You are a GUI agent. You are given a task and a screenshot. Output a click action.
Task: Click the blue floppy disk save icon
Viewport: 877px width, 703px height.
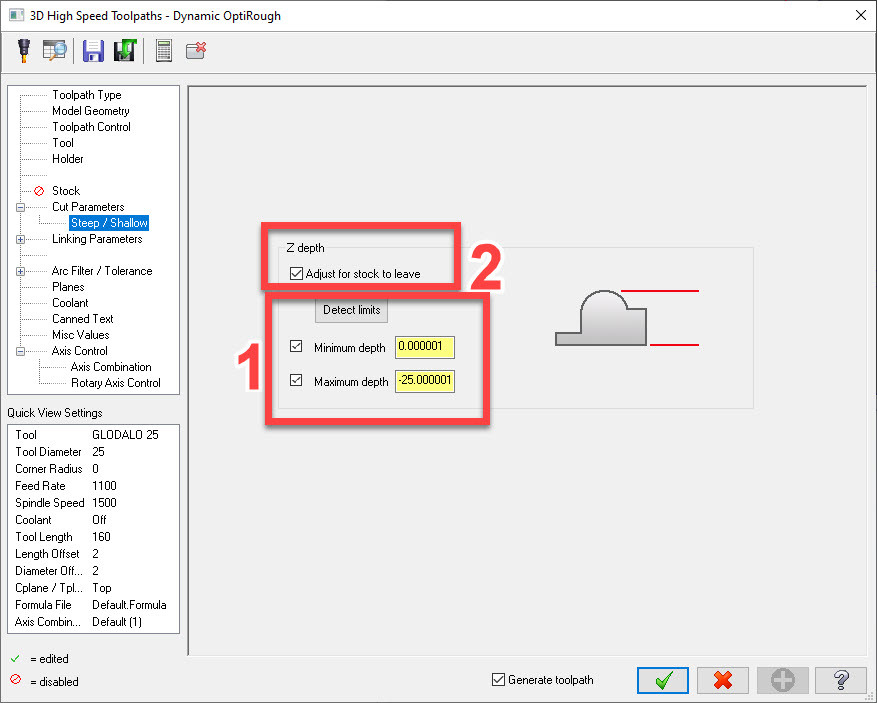[x=93, y=50]
